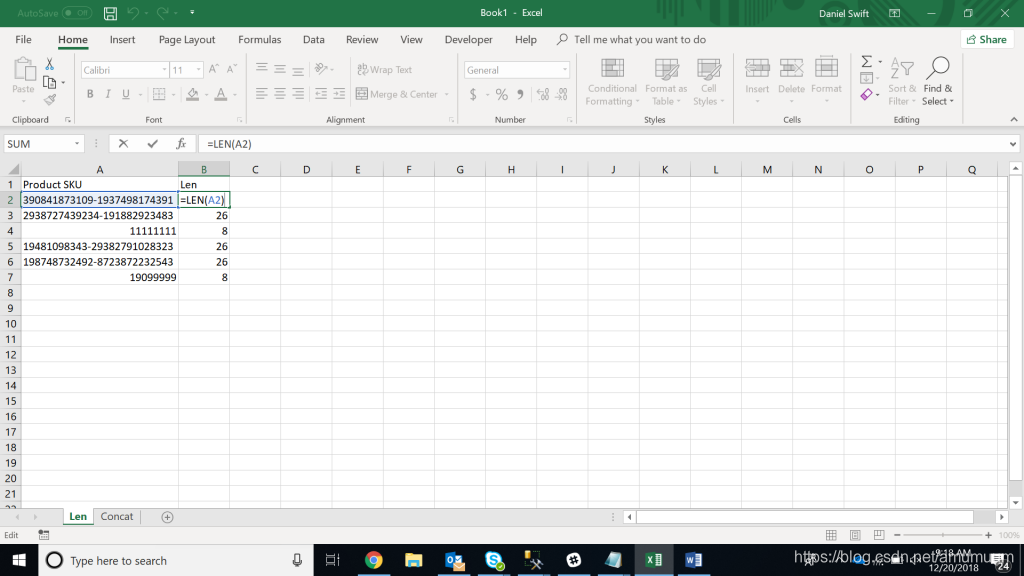The image size is (1024, 576).
Task: Open the File menu
Action: [x=24, y=39]
